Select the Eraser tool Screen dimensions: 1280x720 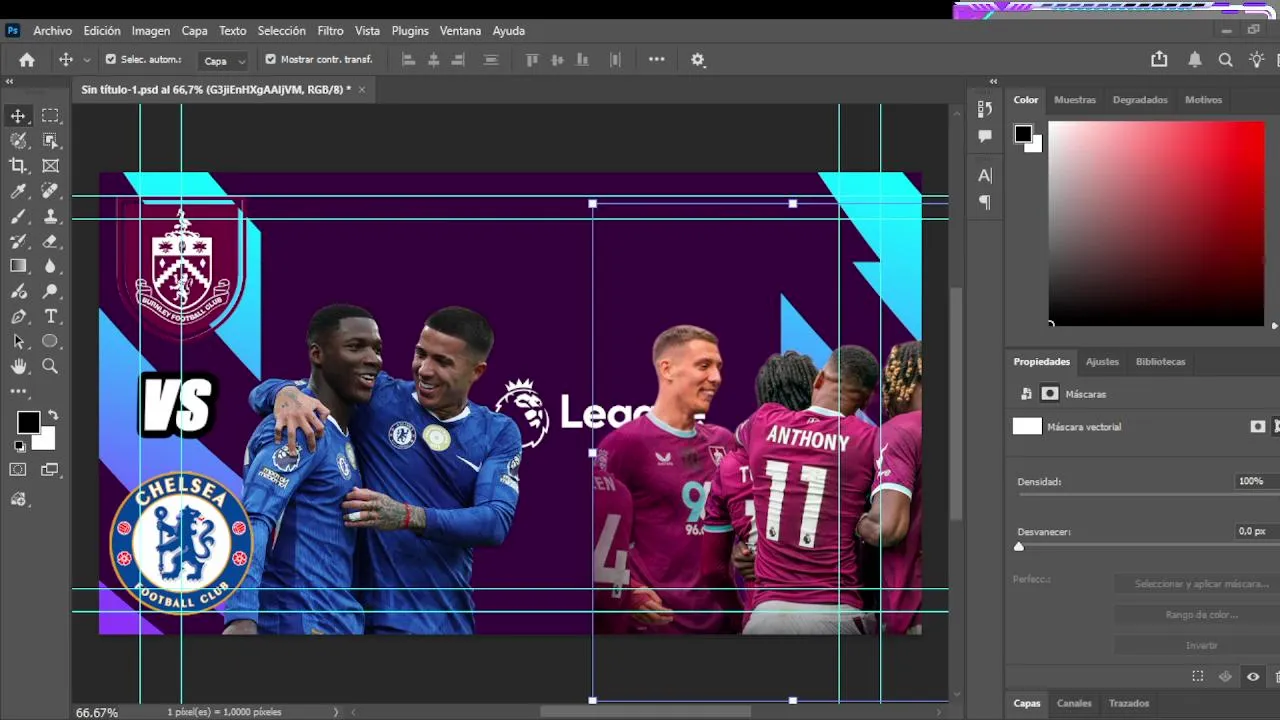[x=50, y=241]
